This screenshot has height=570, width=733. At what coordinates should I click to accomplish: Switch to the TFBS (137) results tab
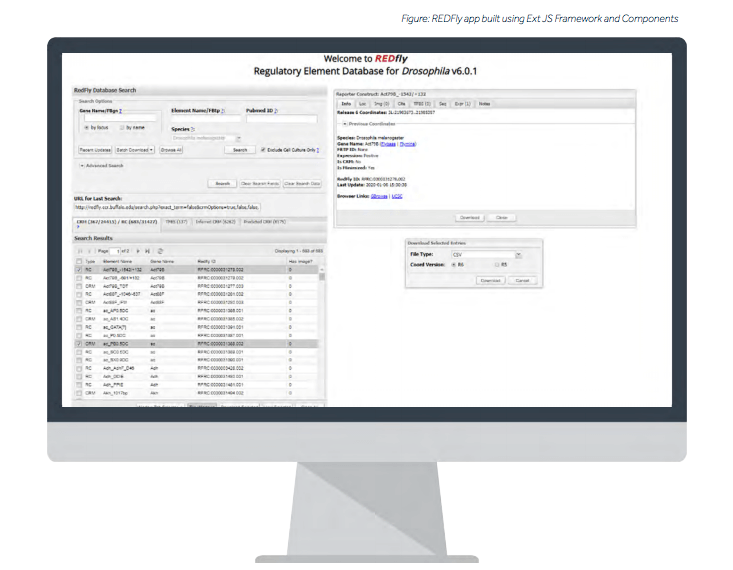176,222
